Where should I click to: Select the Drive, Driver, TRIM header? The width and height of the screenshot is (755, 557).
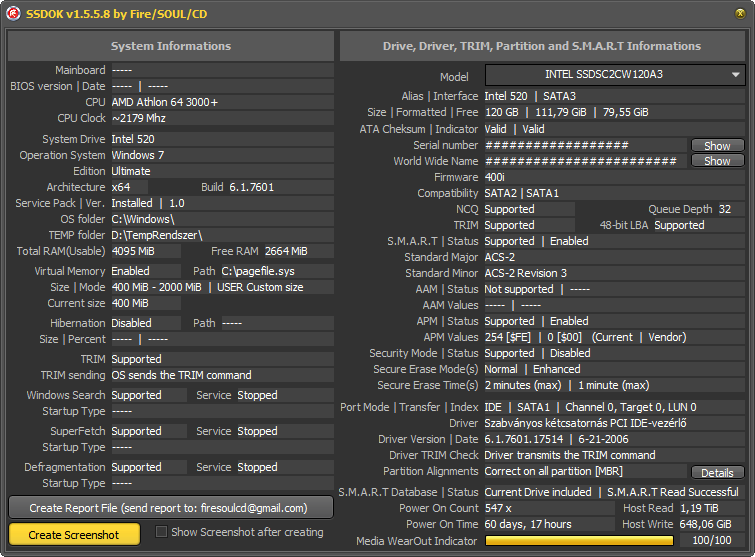point(542,46)
